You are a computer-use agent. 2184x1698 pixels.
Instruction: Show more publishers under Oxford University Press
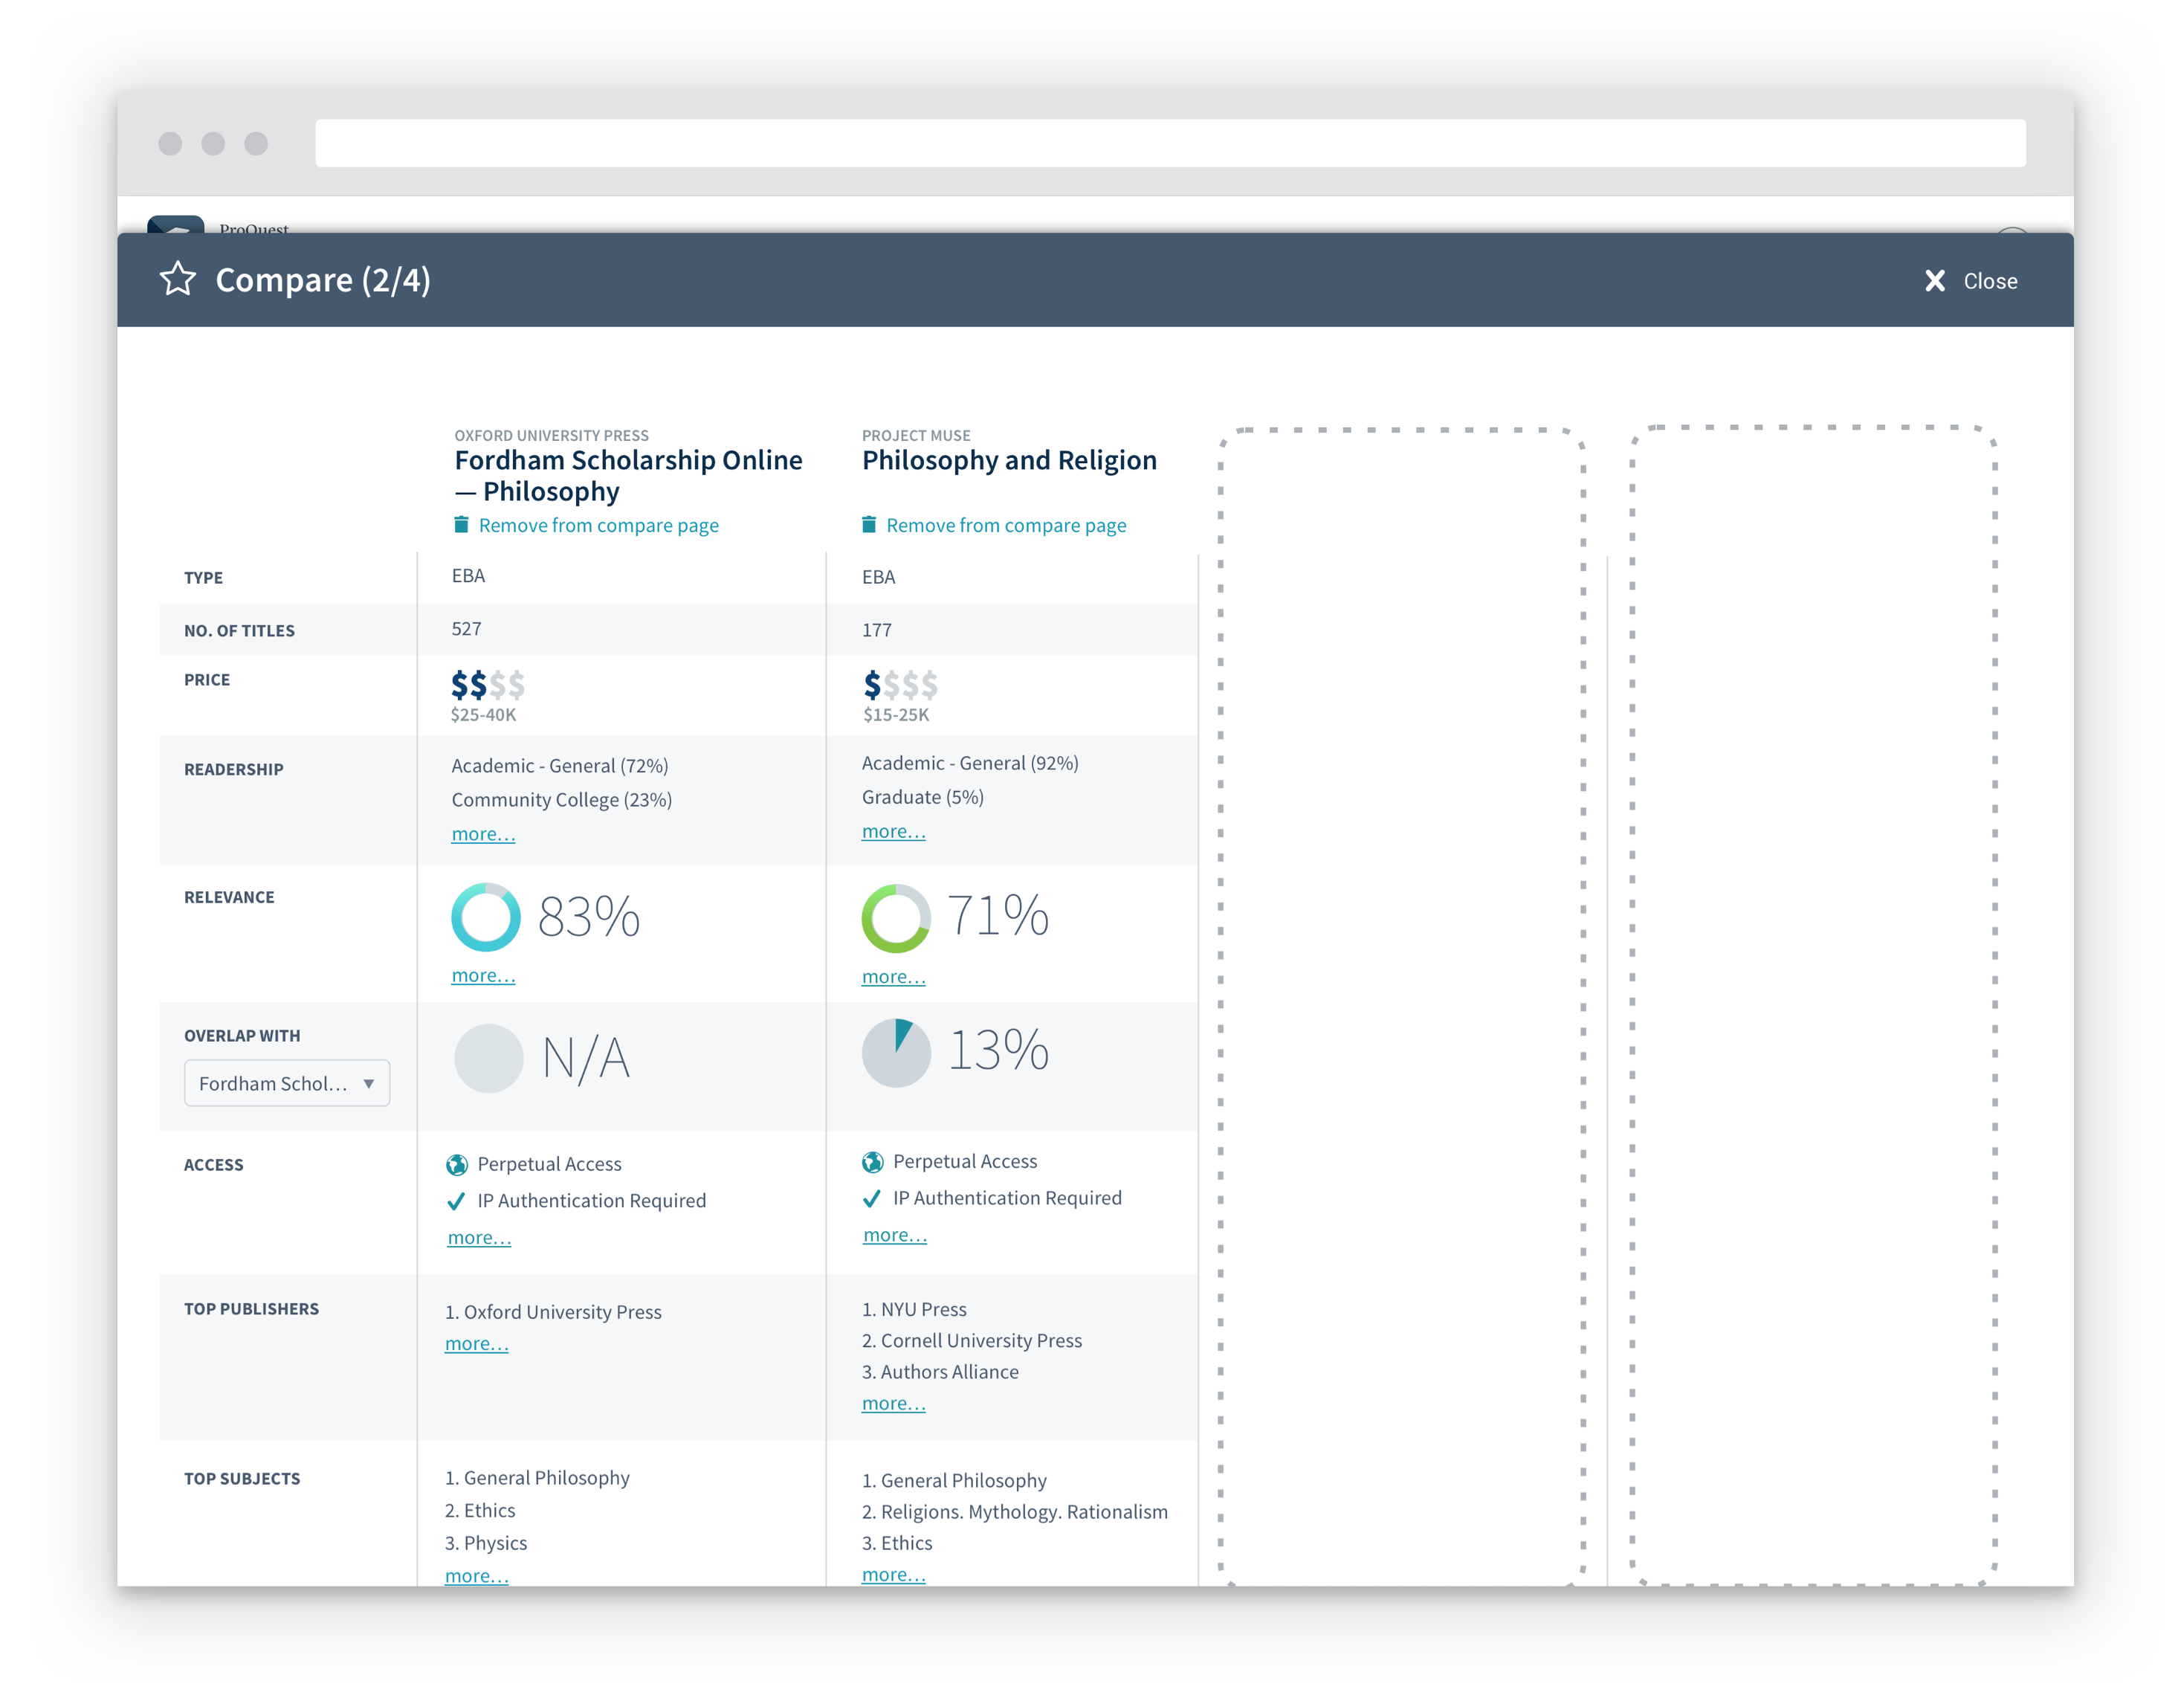click(x=476, y=1343)
